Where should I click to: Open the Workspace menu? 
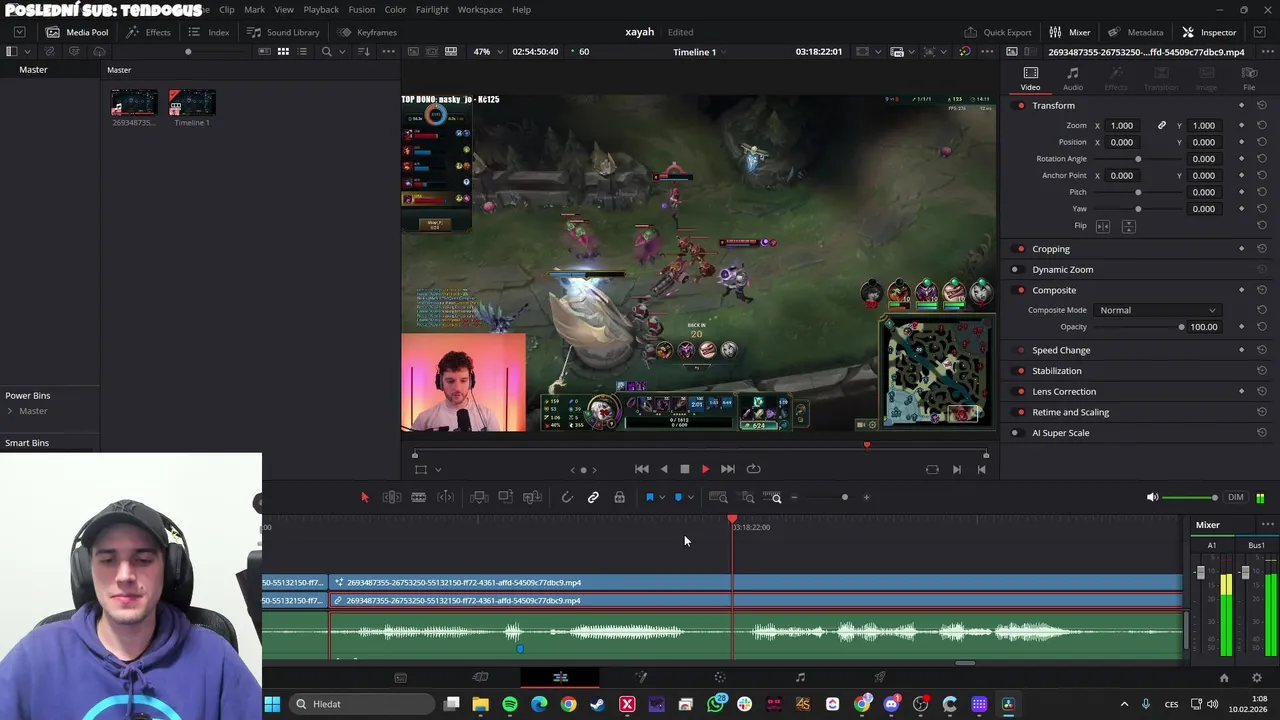[x=480, y=10]
